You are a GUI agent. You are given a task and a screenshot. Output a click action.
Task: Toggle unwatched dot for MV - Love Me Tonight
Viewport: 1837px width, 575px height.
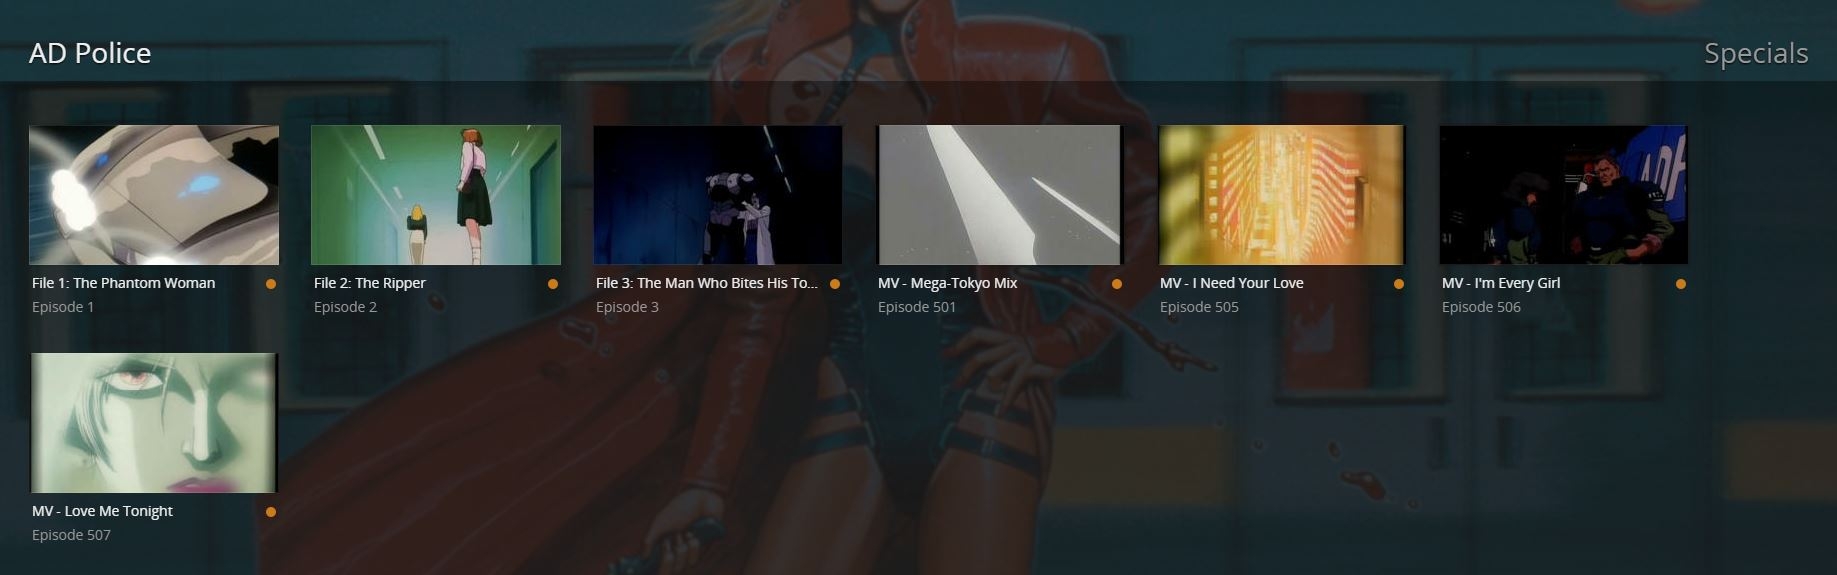tap(271, 512)
